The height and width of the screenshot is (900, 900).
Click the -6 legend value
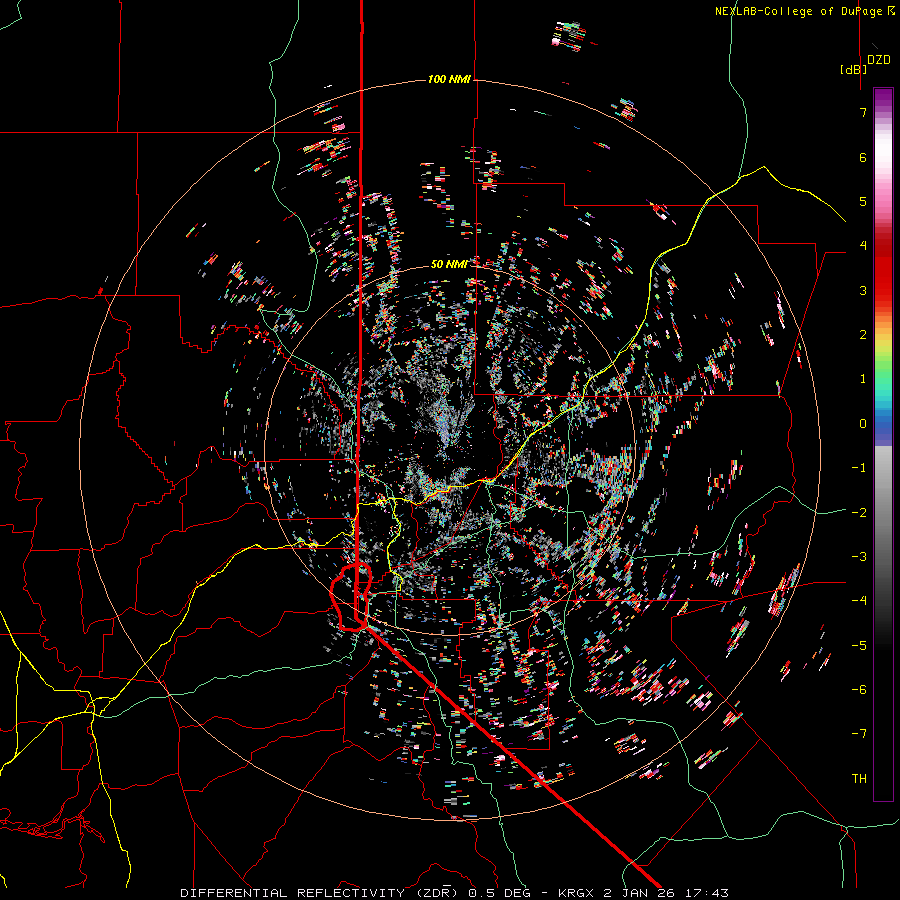point(859,690)
